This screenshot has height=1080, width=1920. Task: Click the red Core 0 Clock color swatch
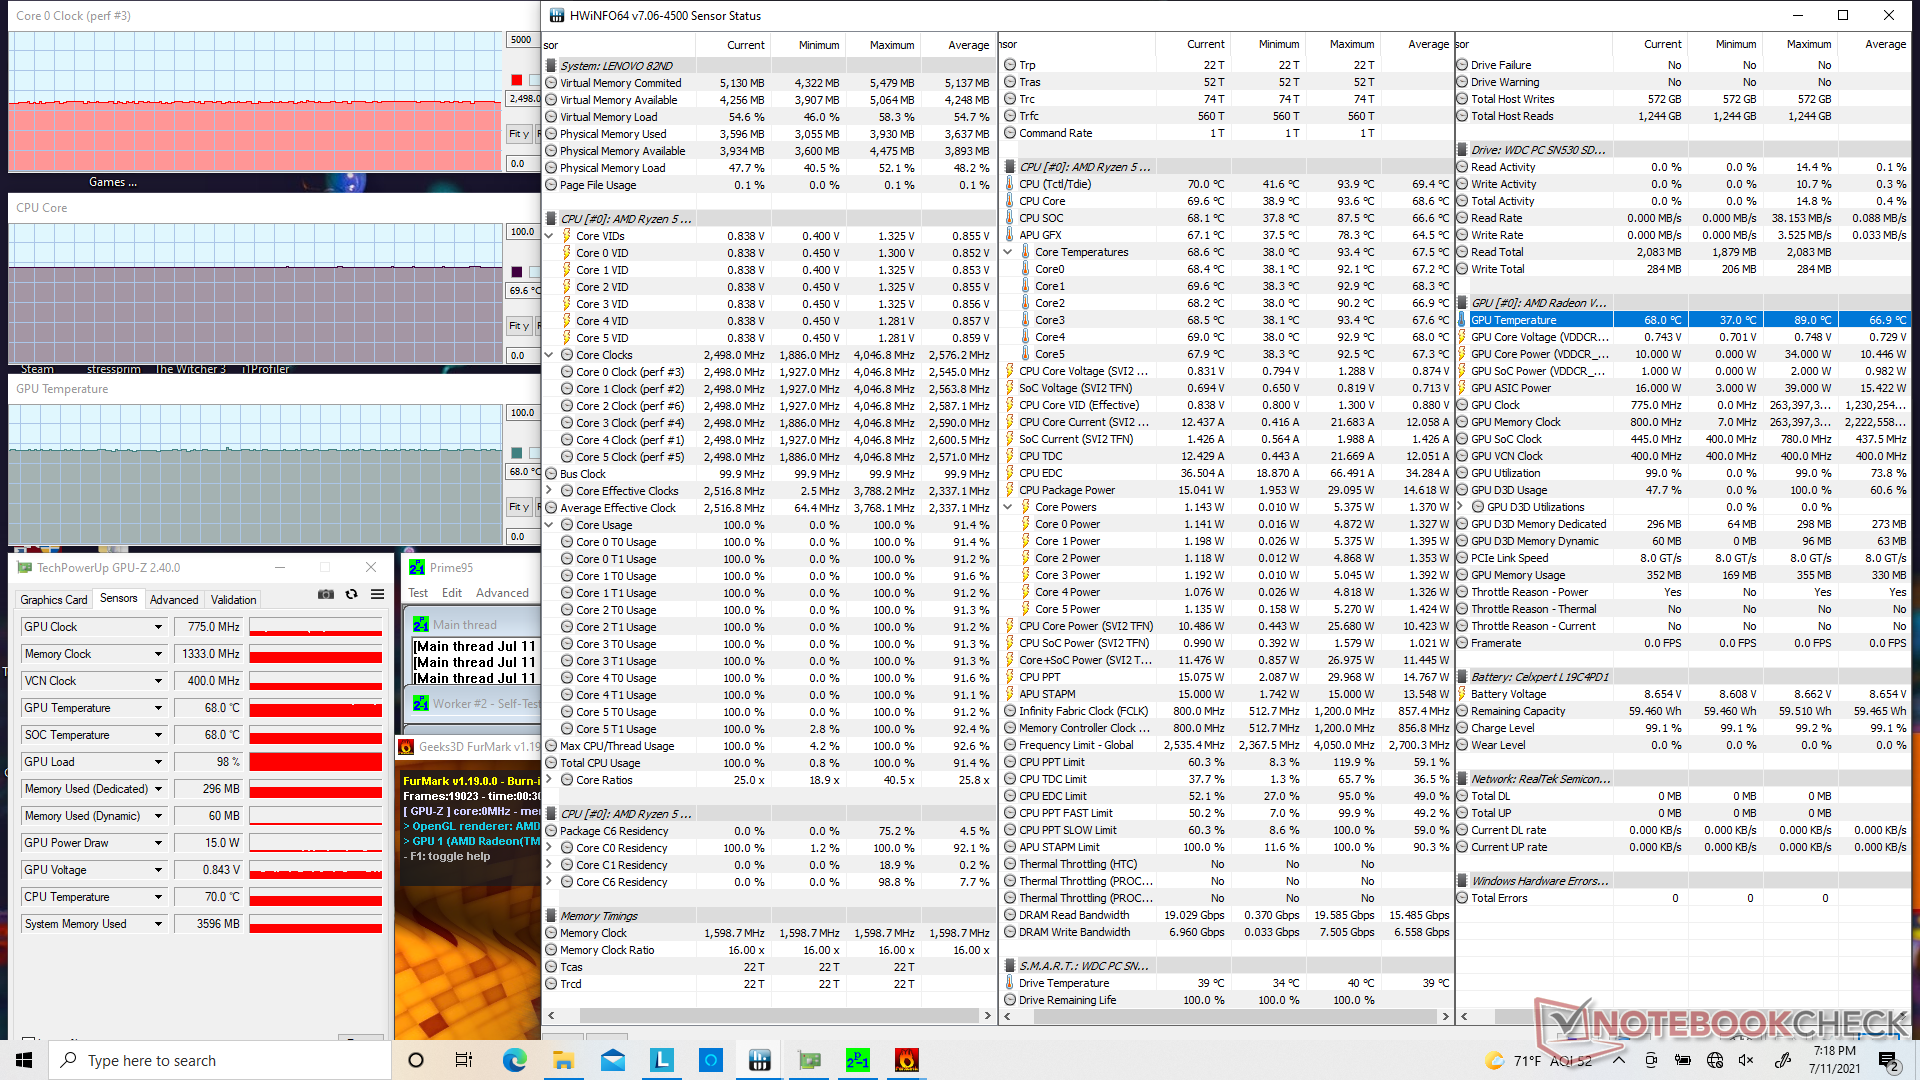[x=517, y=80]
